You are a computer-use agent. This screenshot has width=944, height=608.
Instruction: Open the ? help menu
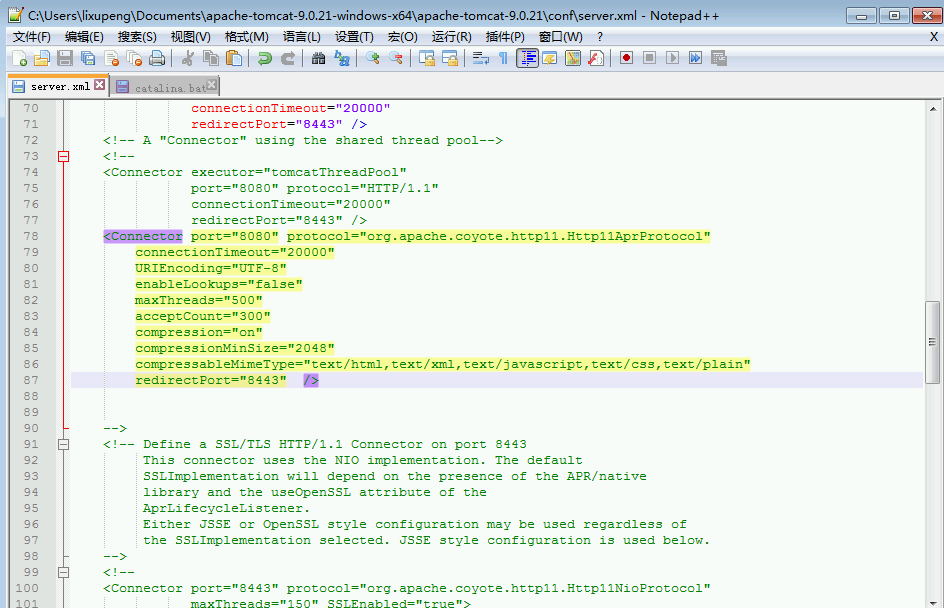[600, 37]
